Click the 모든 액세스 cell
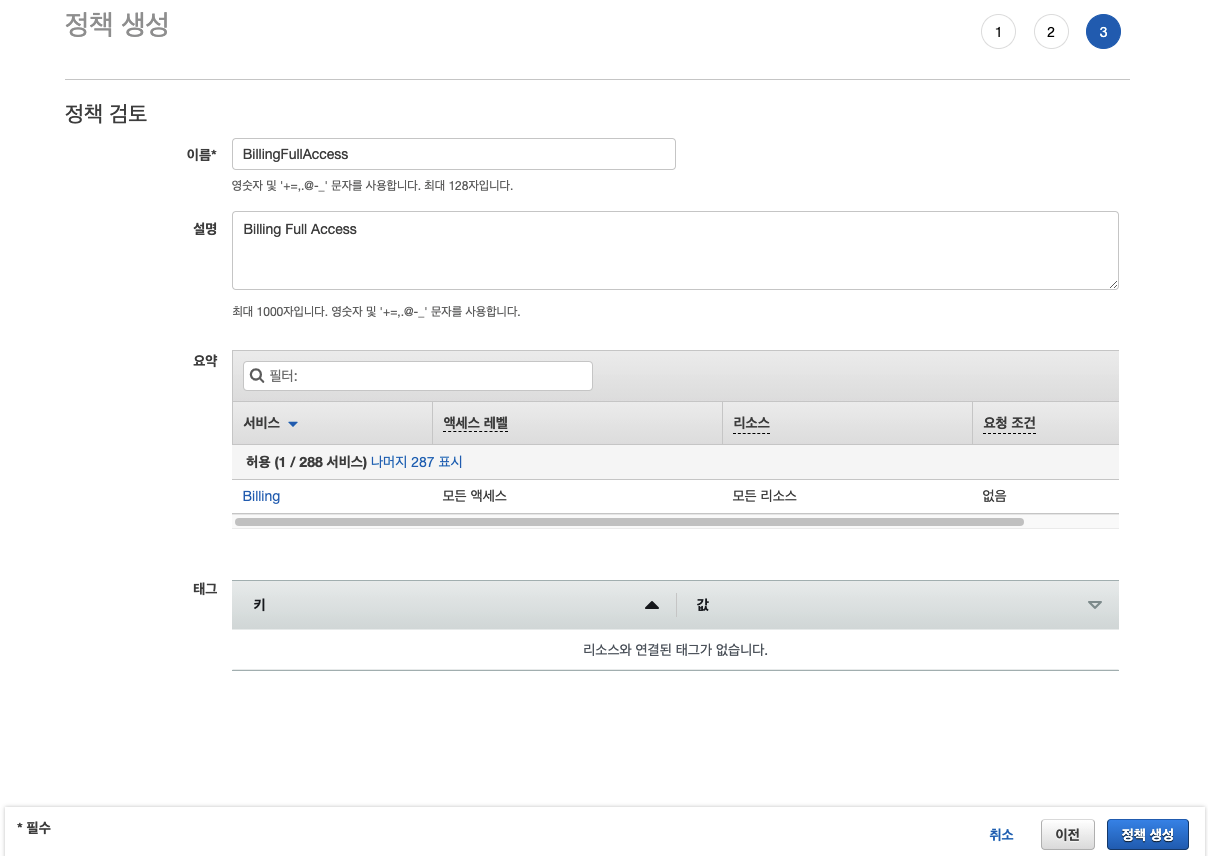Viewport: 1208px width, 856px height. 475,496
